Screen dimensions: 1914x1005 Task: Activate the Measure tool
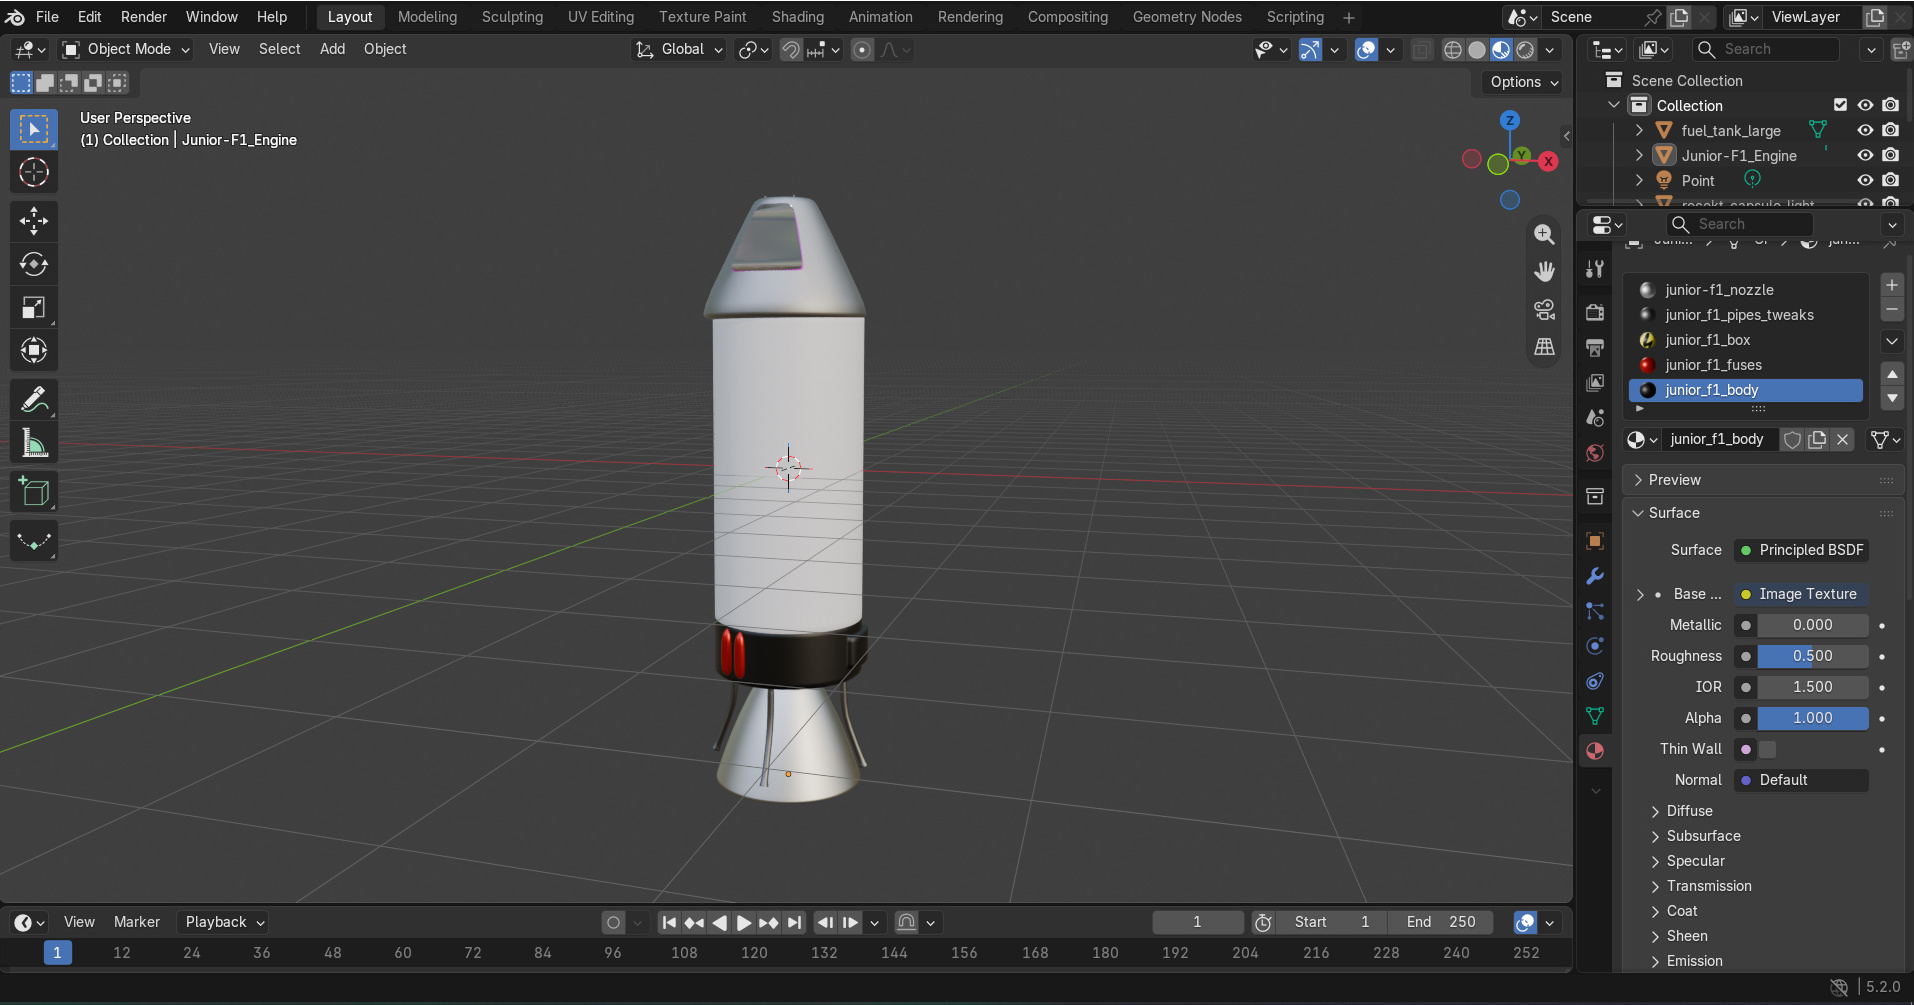tap(34, 443)
